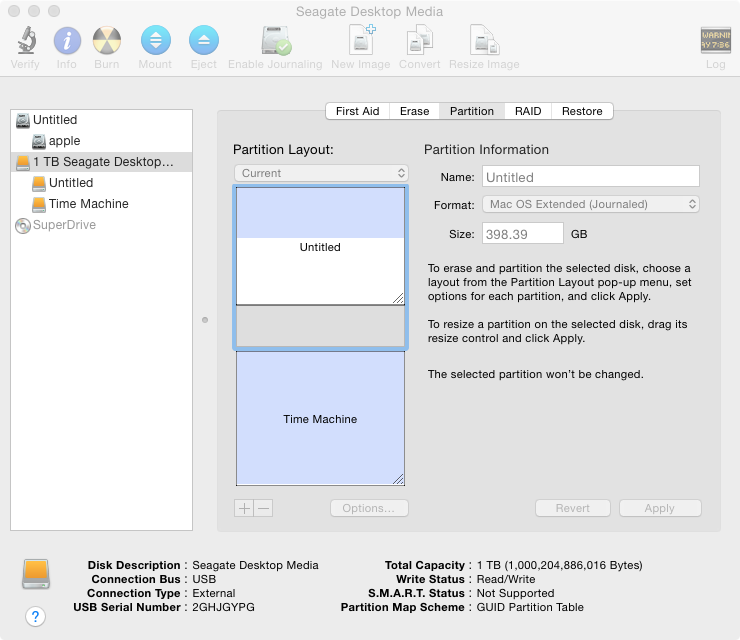Screen dimensions: 740x640
Task: Click the partition Size field
Action: tap(522, 234)
